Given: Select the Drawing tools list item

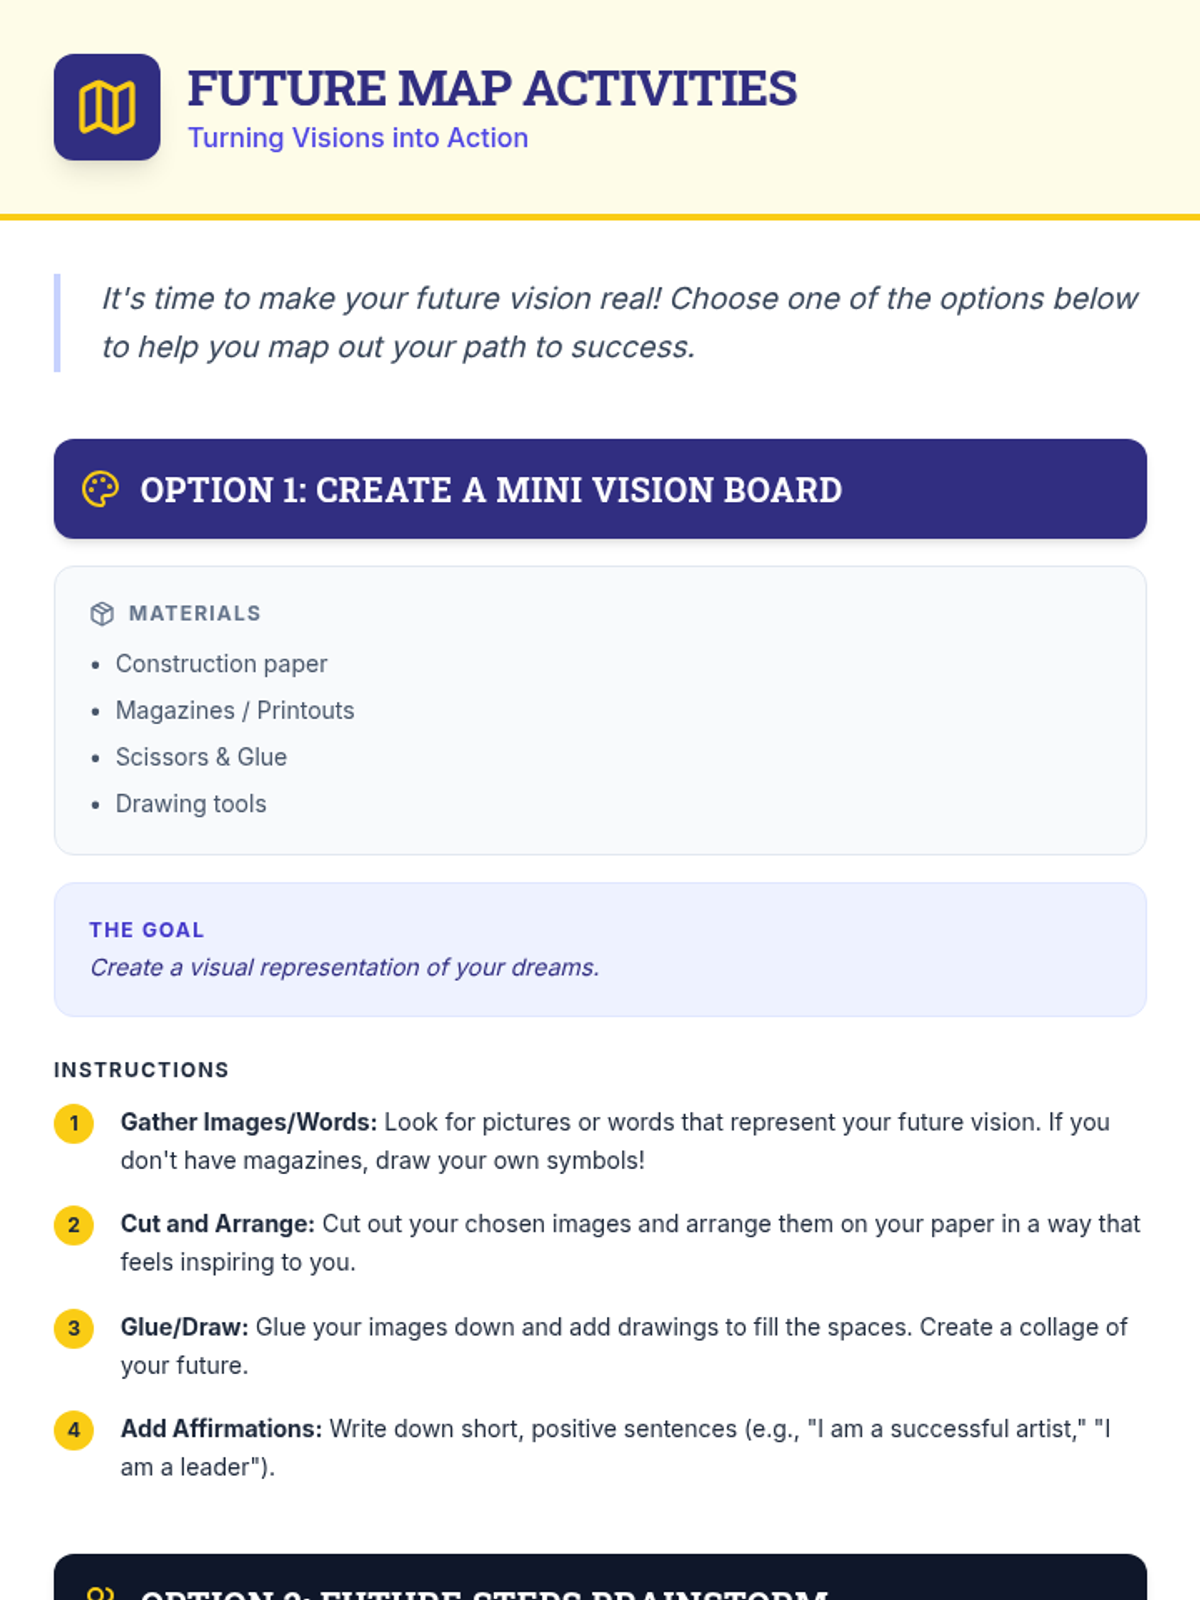Looking at the screenshot, I should click(x=191, y=804).
